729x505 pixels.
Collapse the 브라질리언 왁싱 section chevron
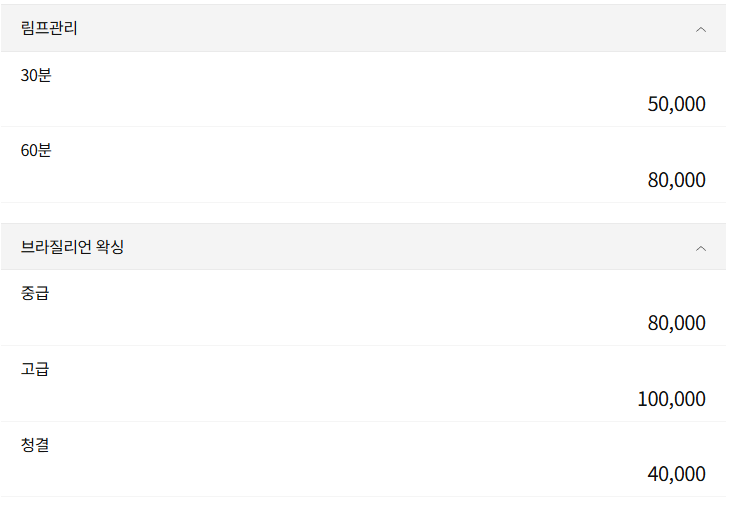[x=700, y=248]
